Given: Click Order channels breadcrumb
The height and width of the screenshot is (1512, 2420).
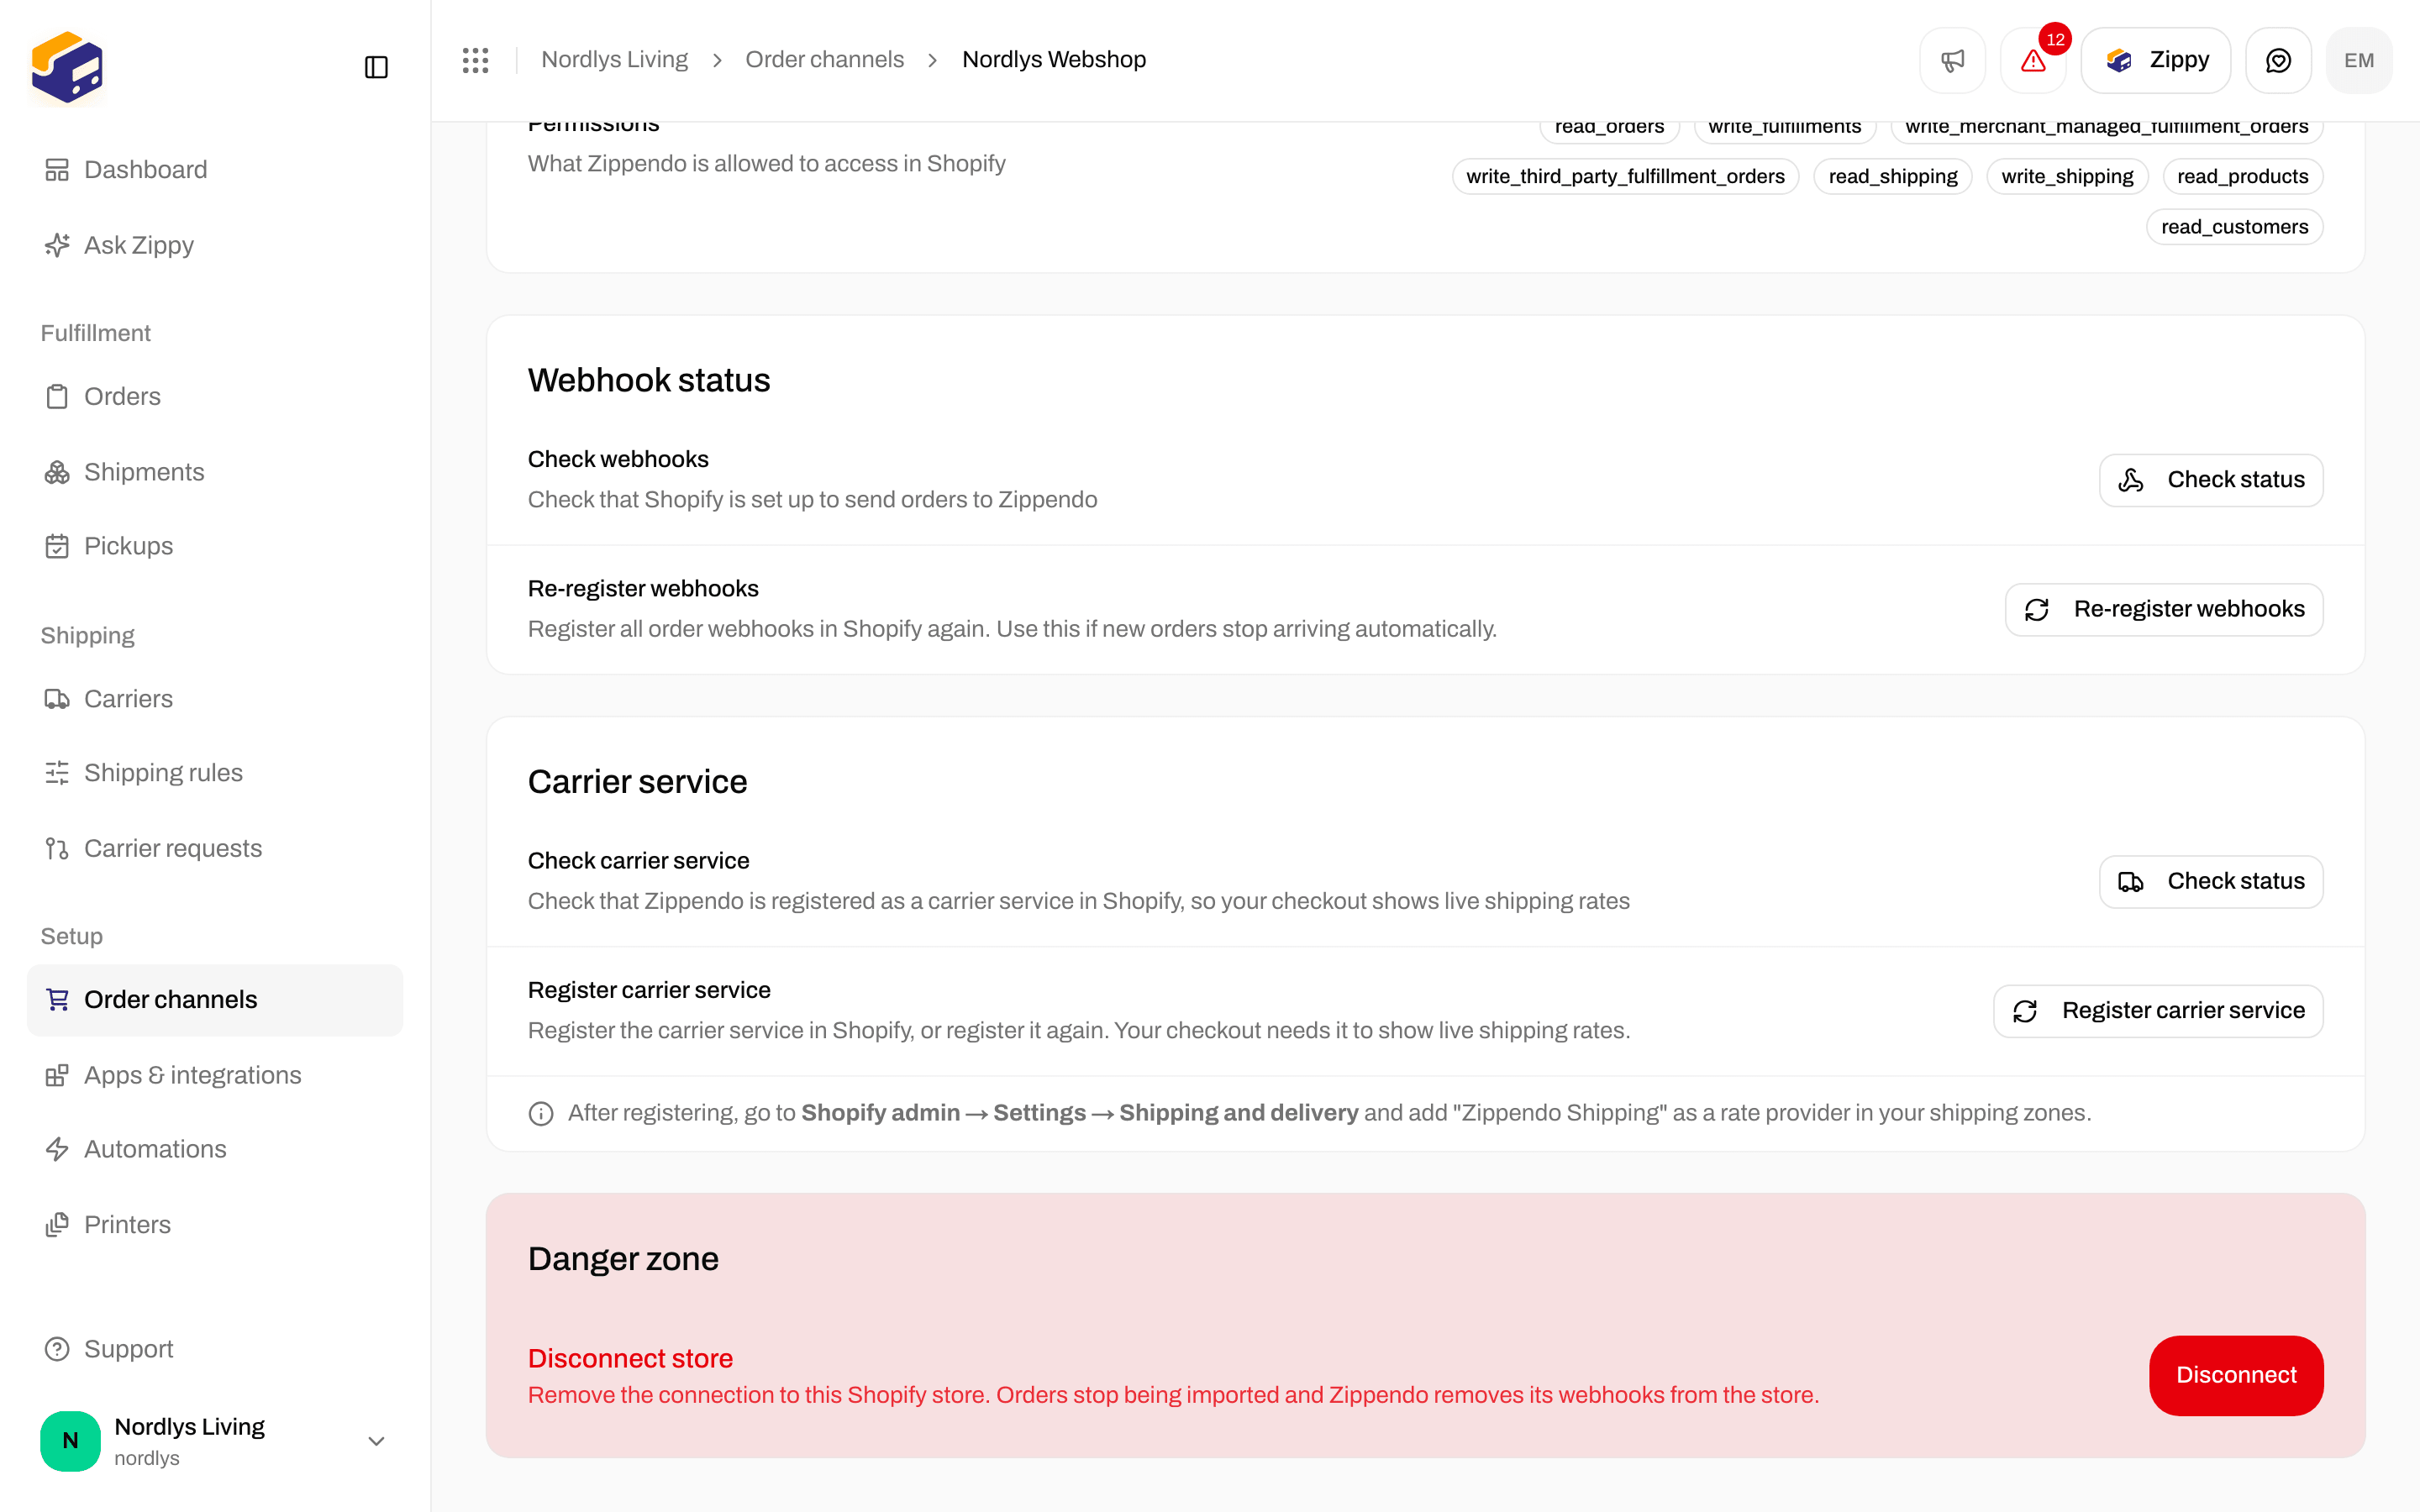Looking at the screenshot, I should tap(824, 60).
